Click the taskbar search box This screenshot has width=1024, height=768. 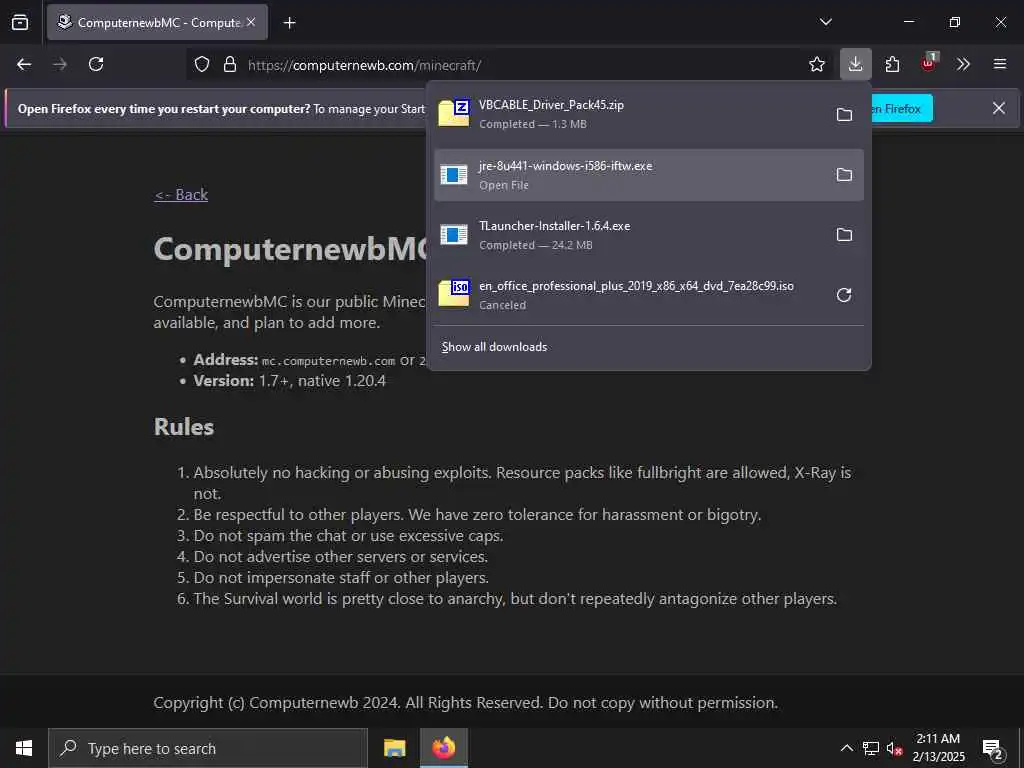[208, 748]
